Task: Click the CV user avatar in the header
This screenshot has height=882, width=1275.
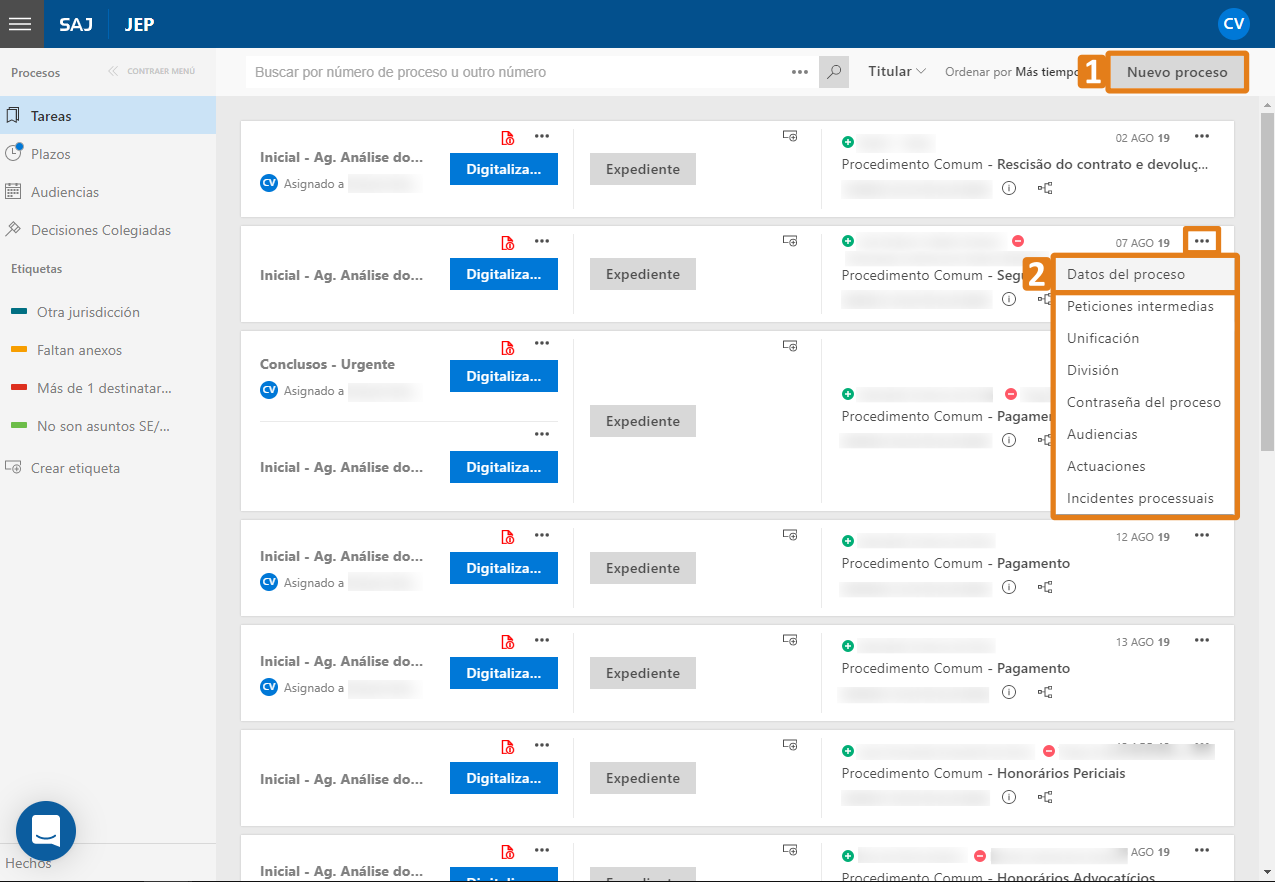Action: [x=1233, y=24]
